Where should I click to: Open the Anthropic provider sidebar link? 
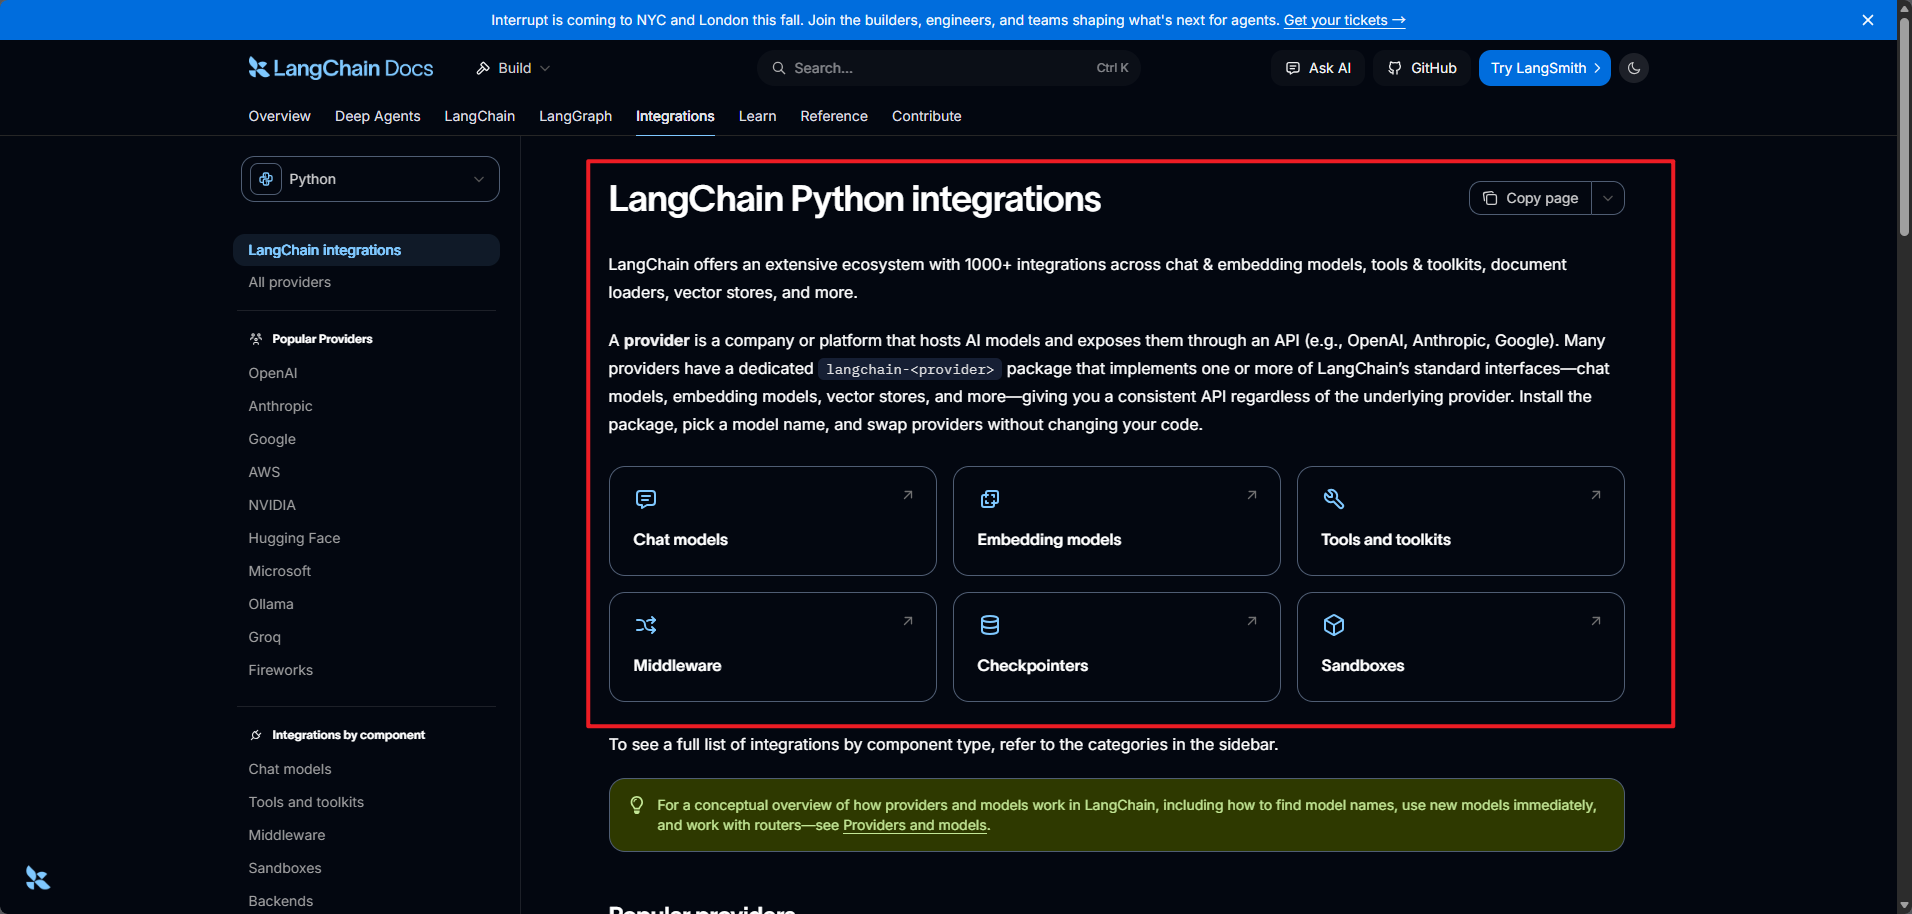pos(281,406)
